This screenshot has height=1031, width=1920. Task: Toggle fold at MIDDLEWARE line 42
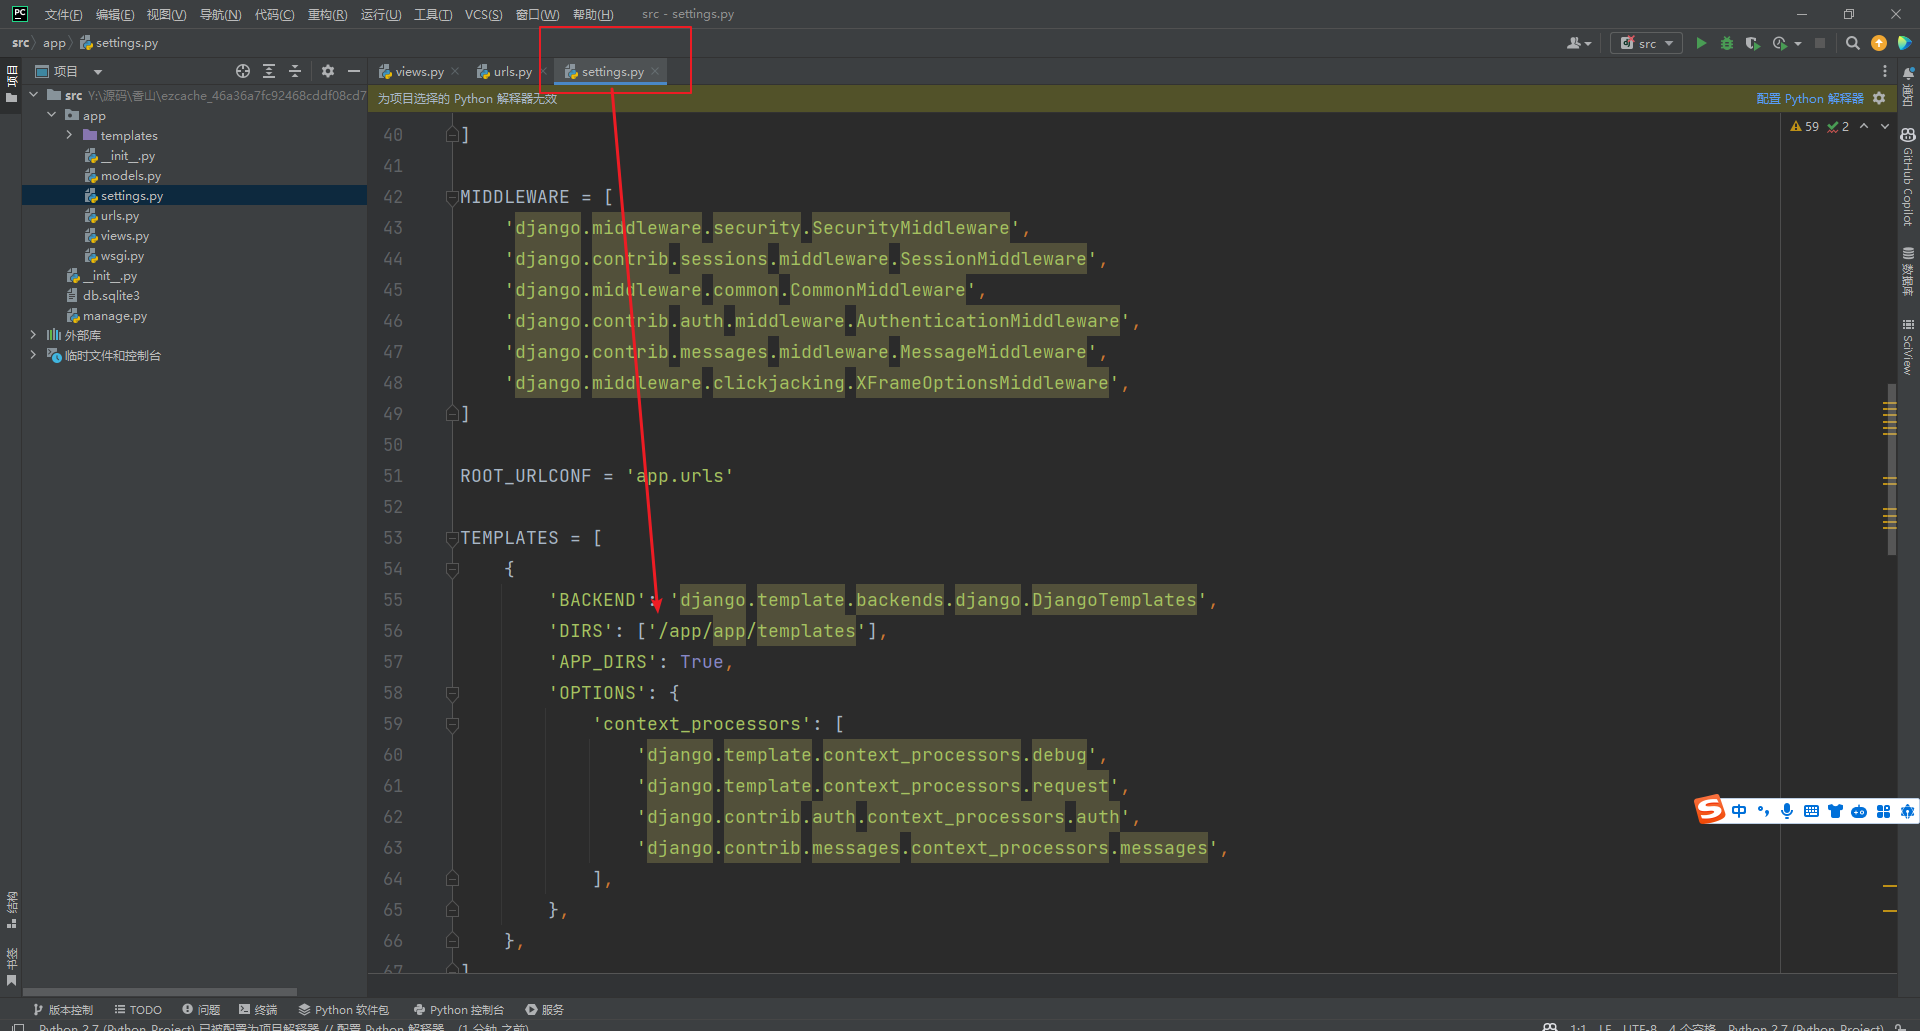tap(452, 197)
